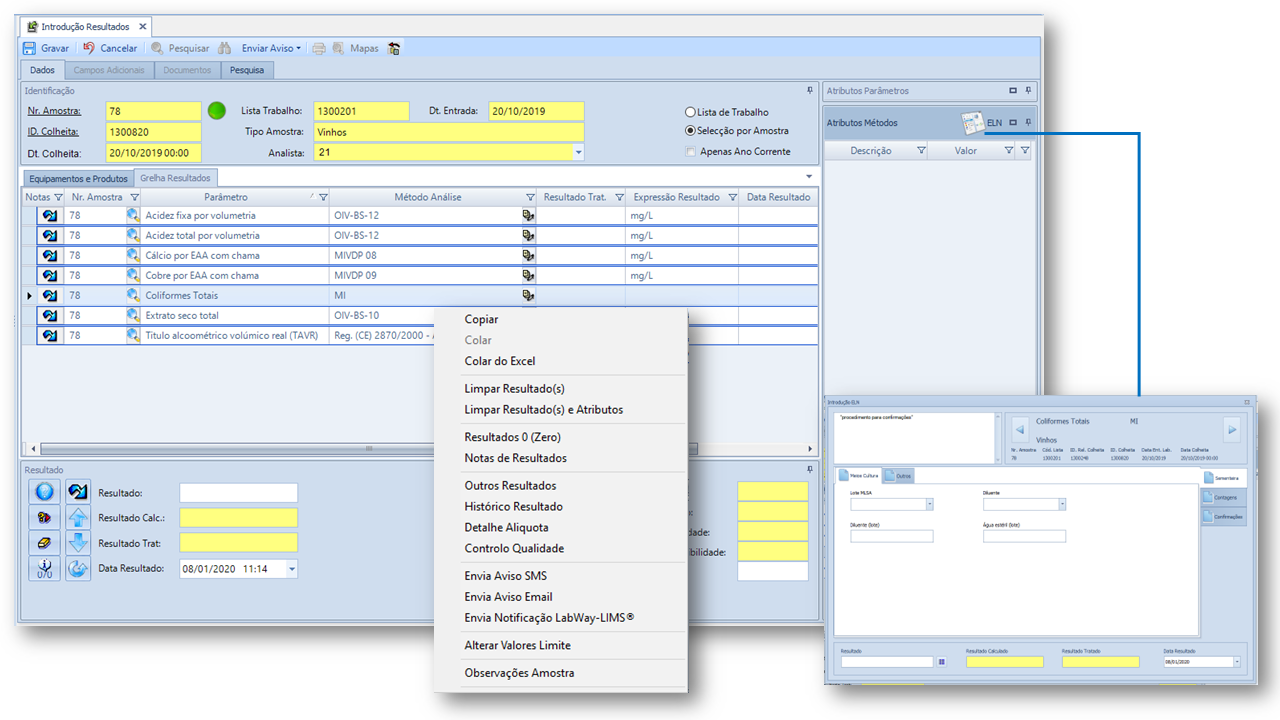Choose Alterar Valores Limite menu entry
This screenshot has width=1280, height=720.
[x=518, y=646]
